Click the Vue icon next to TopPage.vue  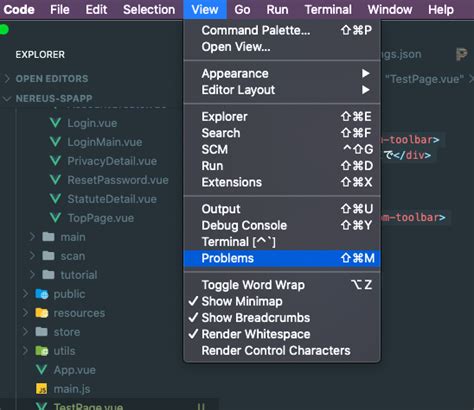(x=55, y=218)
